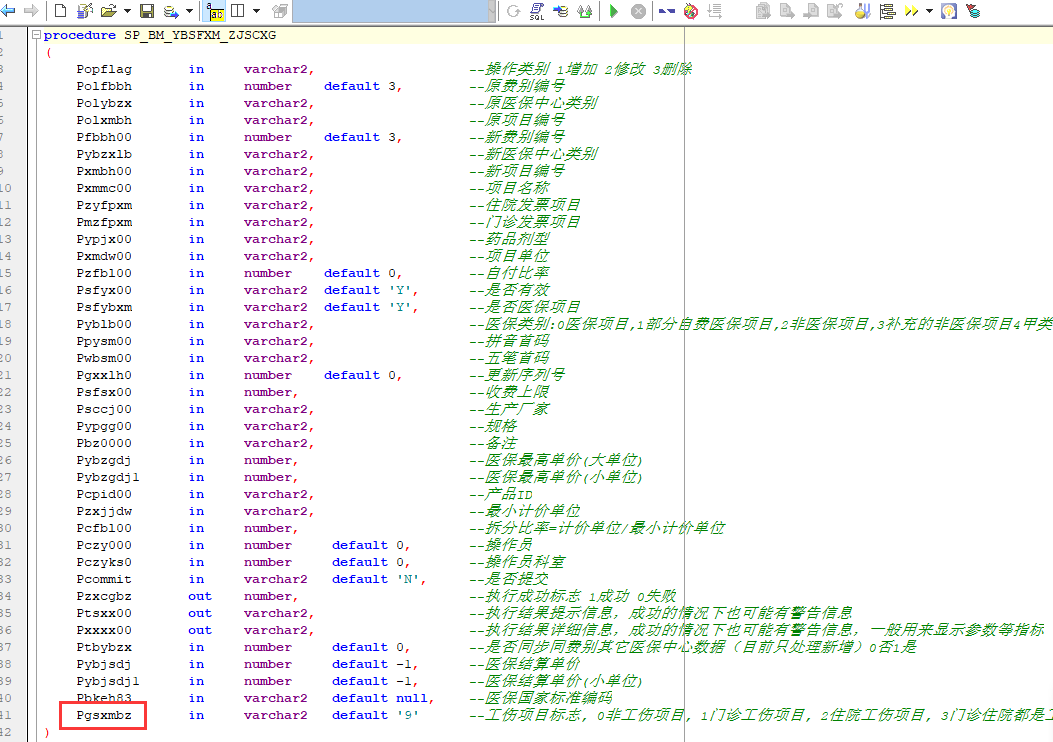Image resolution: width=1053 pixels, height=742 pixels.
Task: Click the Pyblb00 parameter name
Action: click(x=104, y=324)
